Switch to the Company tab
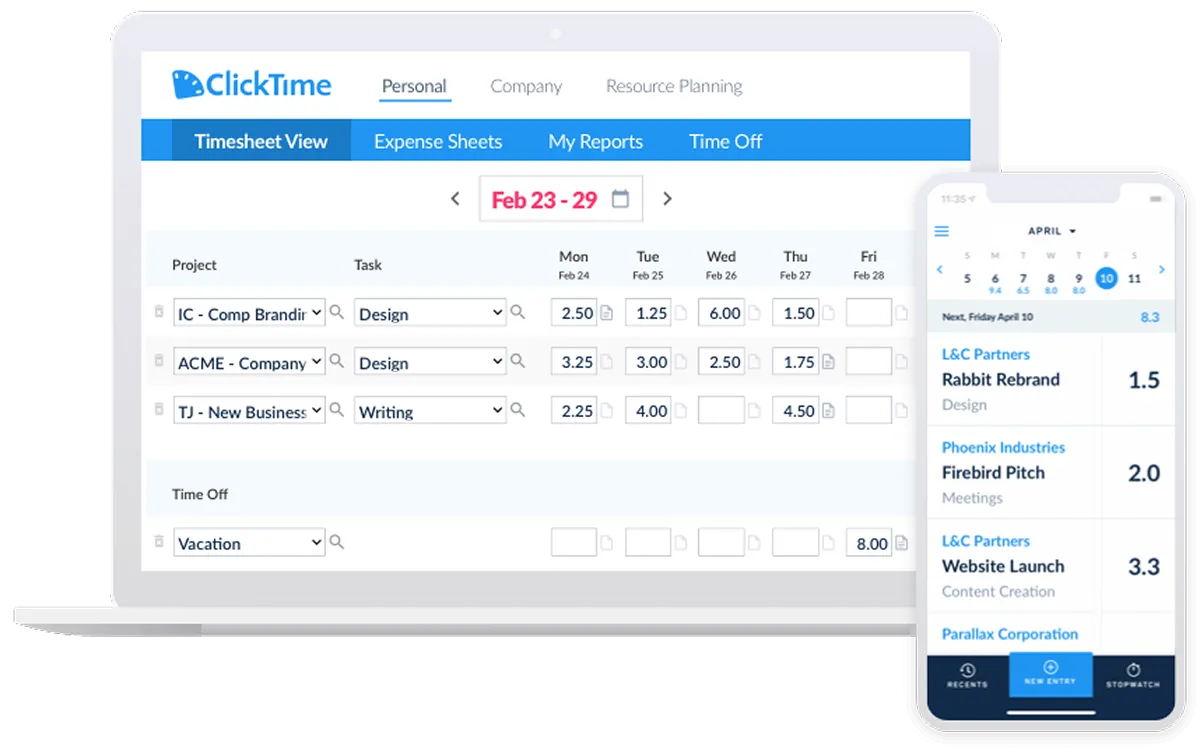Viewport: 1200px width, 749px height. pyautogui.click(x=526, y=86)
